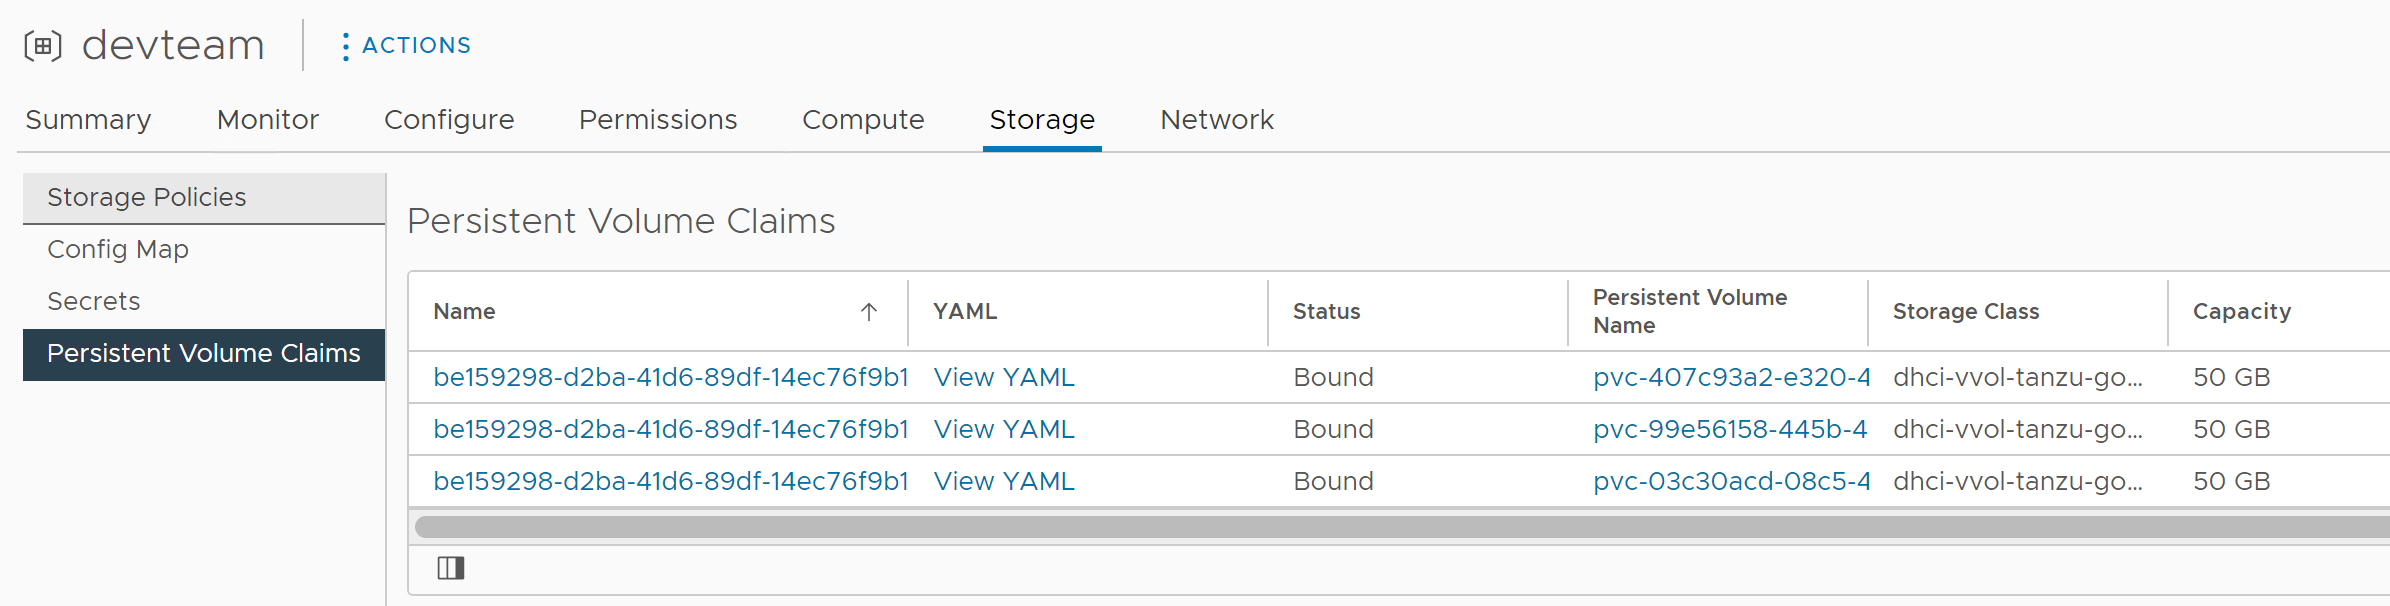This screenshot has width=2390, height=606.
Task: Click the Name column sort arrow
Action: pyautogui.click(x=869, y=312)
